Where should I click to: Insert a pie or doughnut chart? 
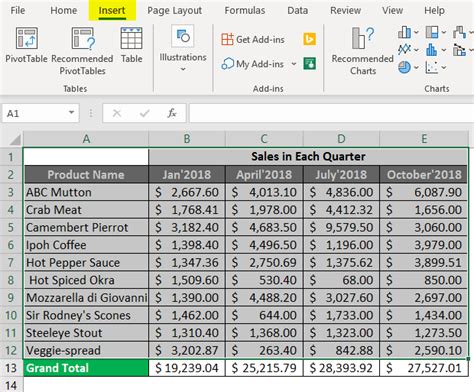click(x=404, y=67)
